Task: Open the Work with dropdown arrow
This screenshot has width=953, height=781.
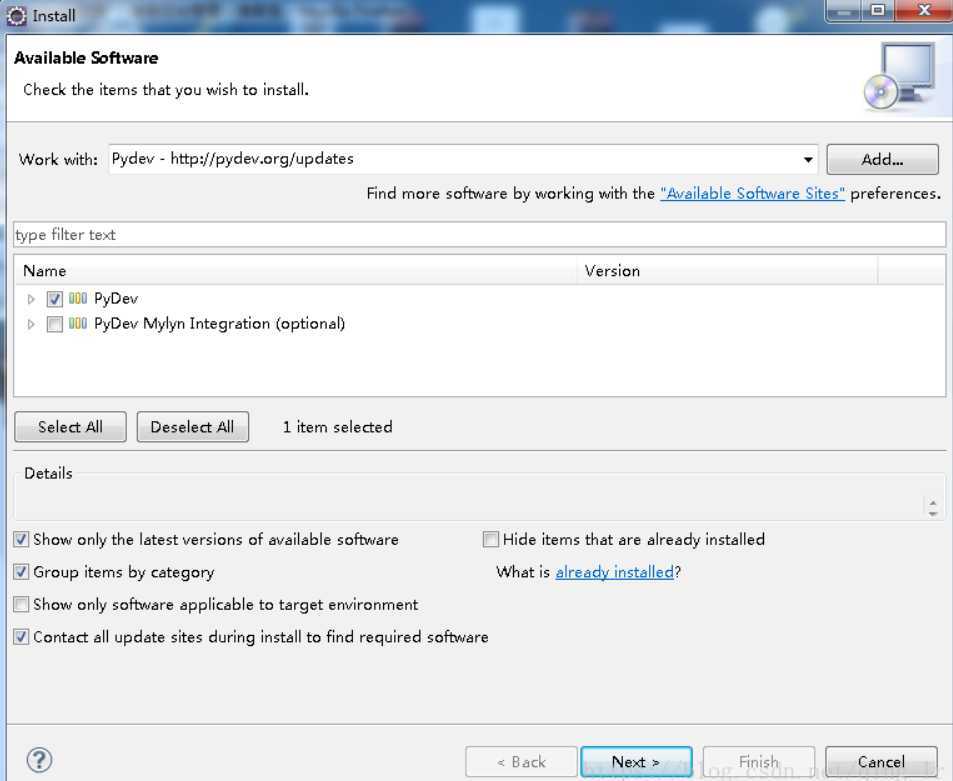Action: click(808, 160)
